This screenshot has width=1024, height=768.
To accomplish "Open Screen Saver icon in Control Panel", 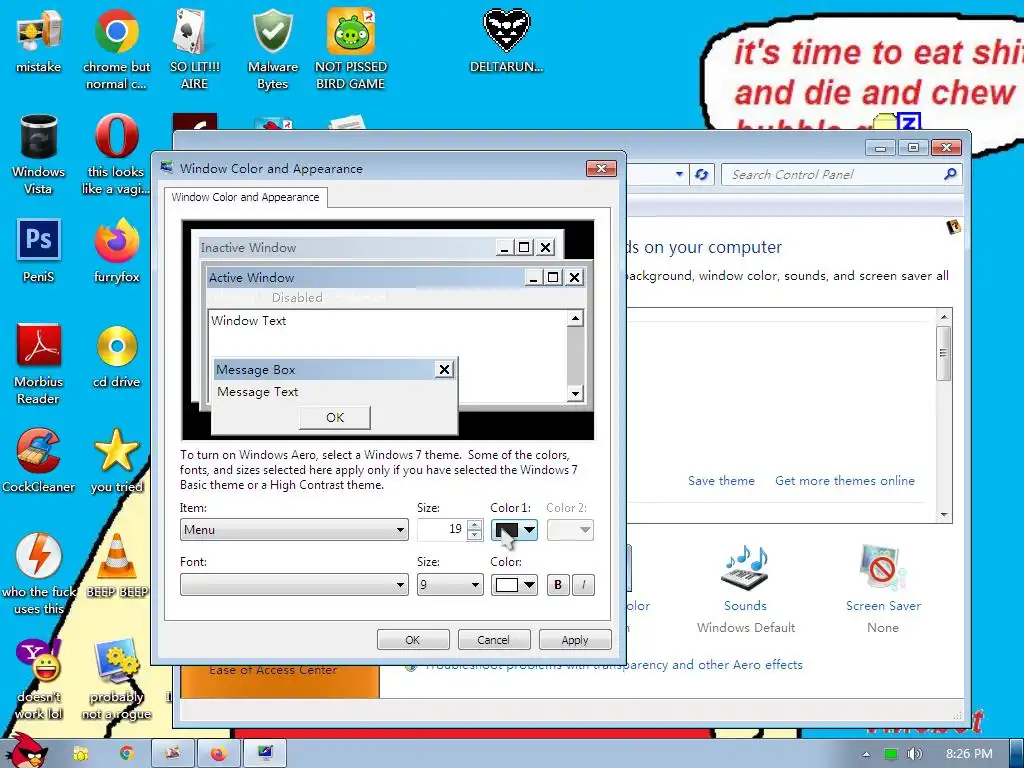I will tap(883, 567).
